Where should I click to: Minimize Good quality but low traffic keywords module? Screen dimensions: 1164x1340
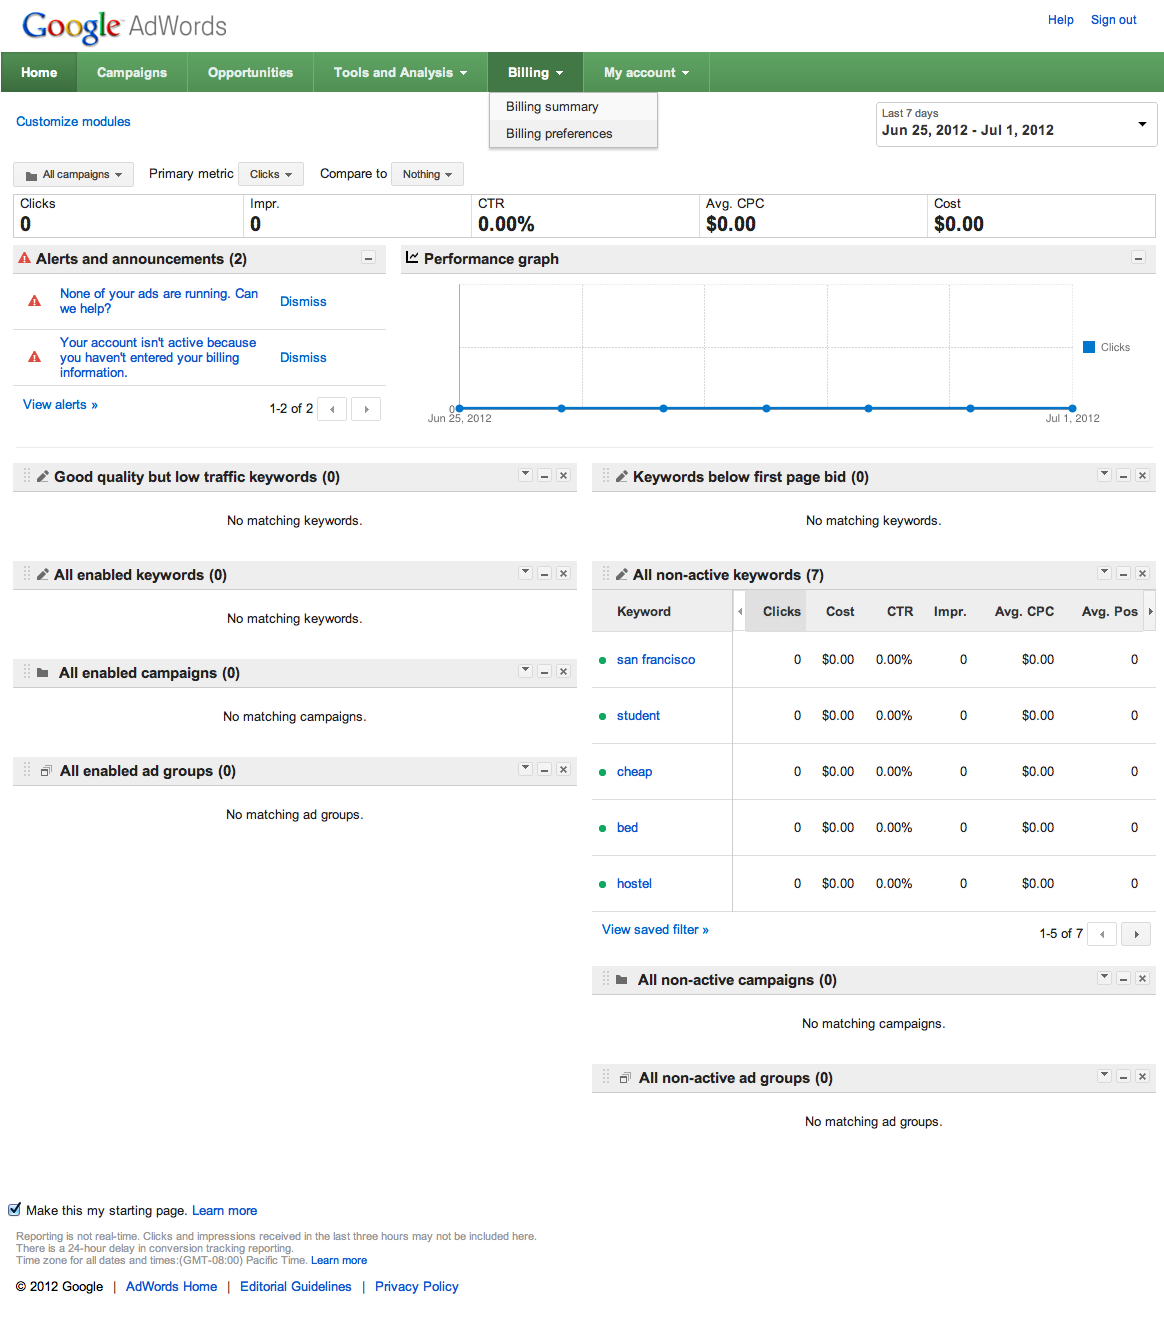(x=545, y=476)
